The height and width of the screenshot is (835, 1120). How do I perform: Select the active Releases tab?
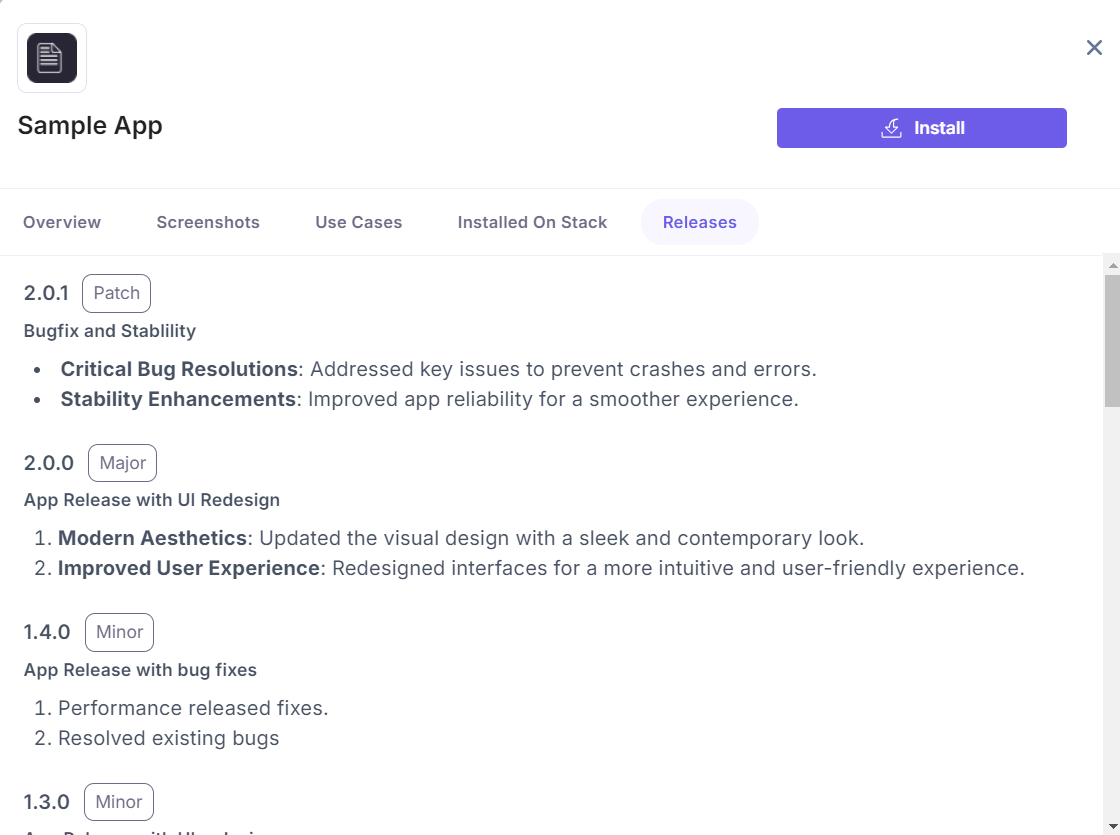(700, 222)
